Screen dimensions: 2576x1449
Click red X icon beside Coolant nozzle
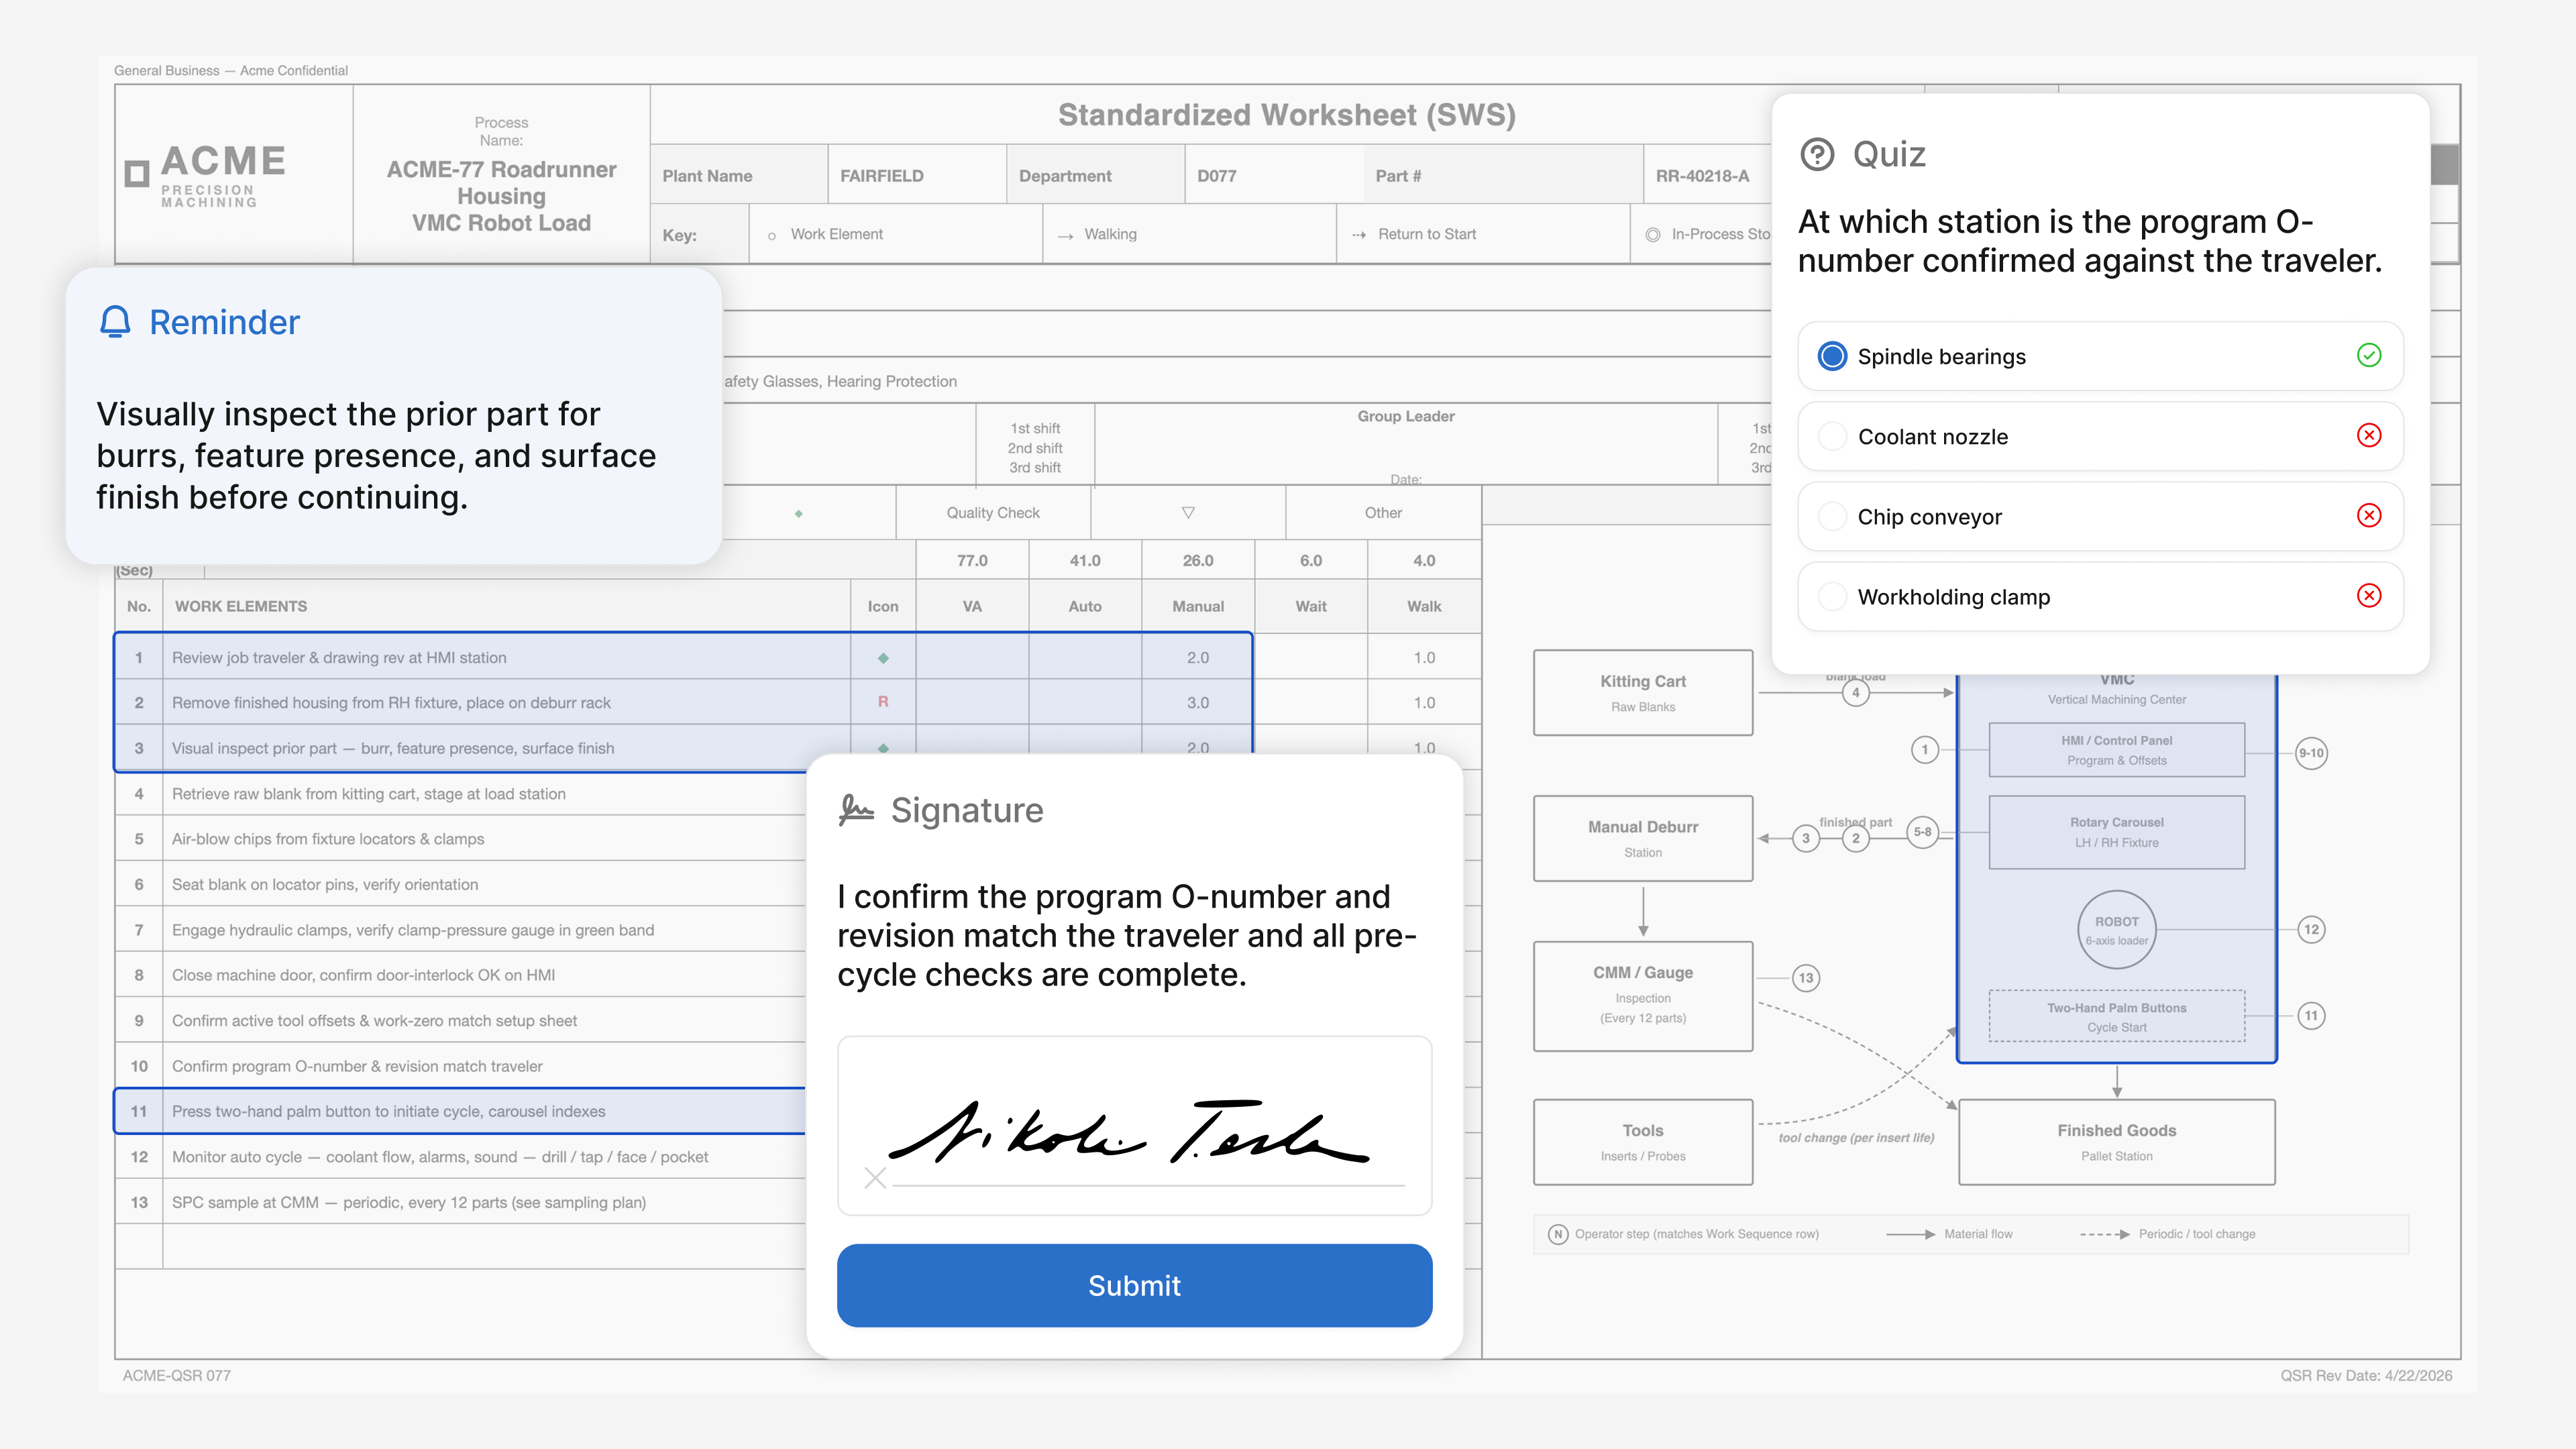[2368, 436]
